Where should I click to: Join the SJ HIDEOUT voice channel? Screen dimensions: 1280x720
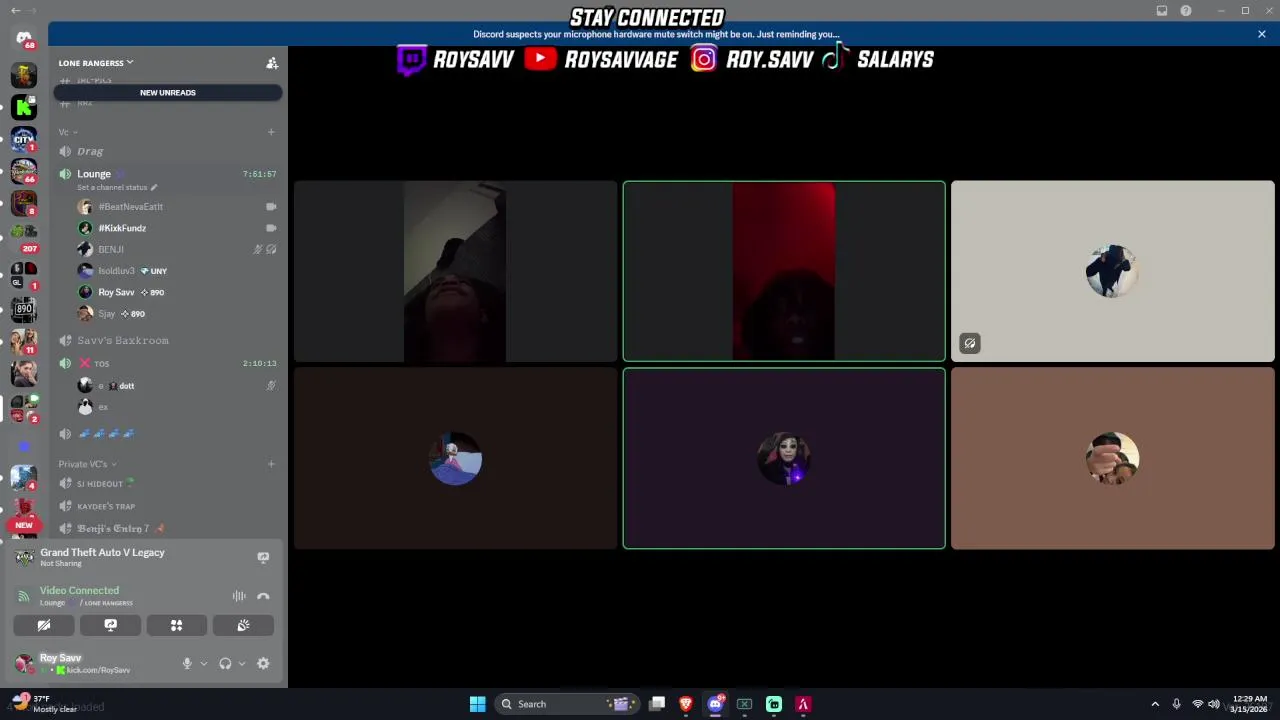click(168, 484)
